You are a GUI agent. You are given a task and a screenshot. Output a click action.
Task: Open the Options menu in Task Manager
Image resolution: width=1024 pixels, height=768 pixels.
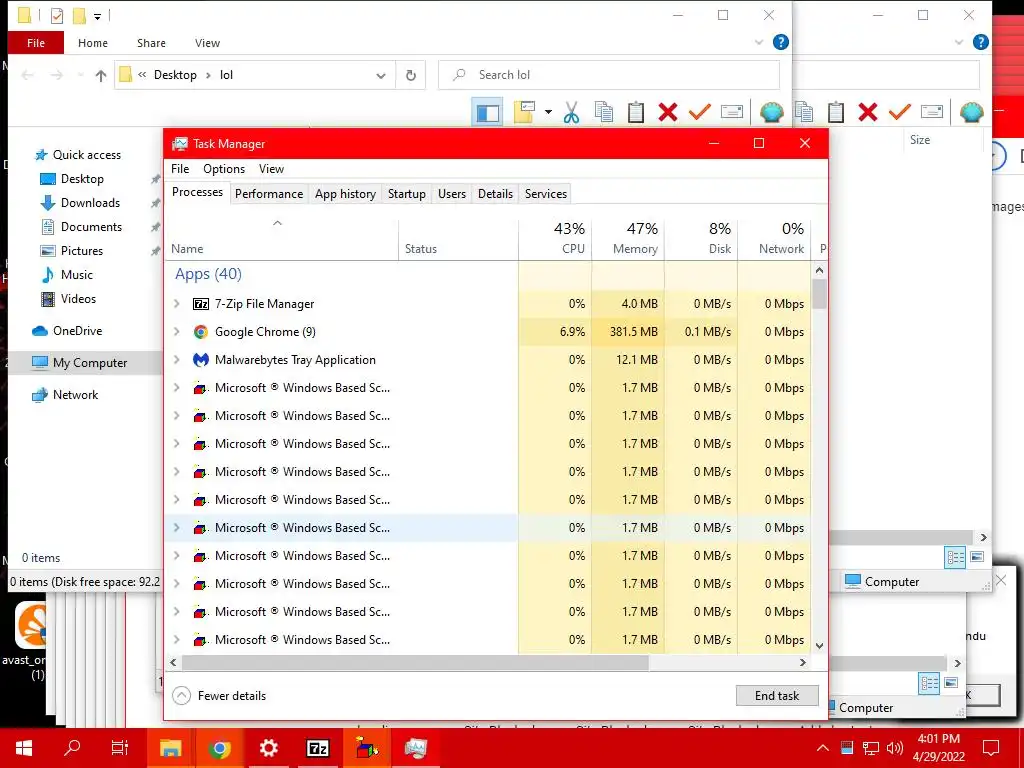click(224, 168)
